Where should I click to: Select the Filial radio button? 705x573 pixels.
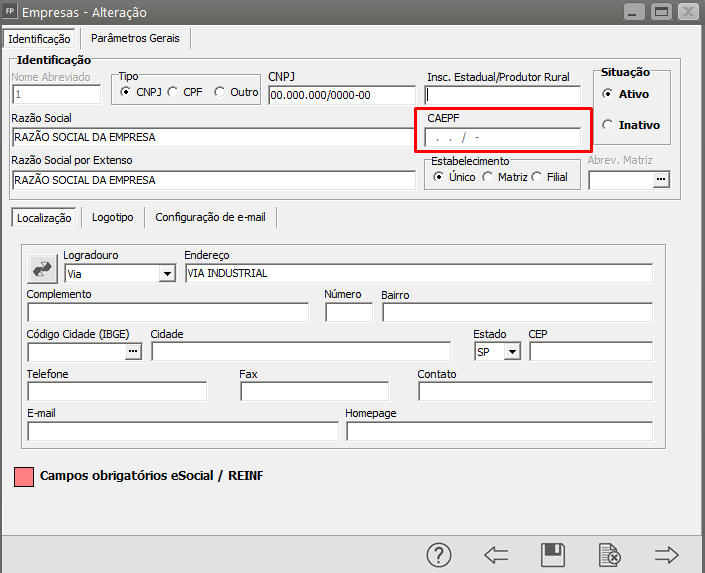(537, 177)
